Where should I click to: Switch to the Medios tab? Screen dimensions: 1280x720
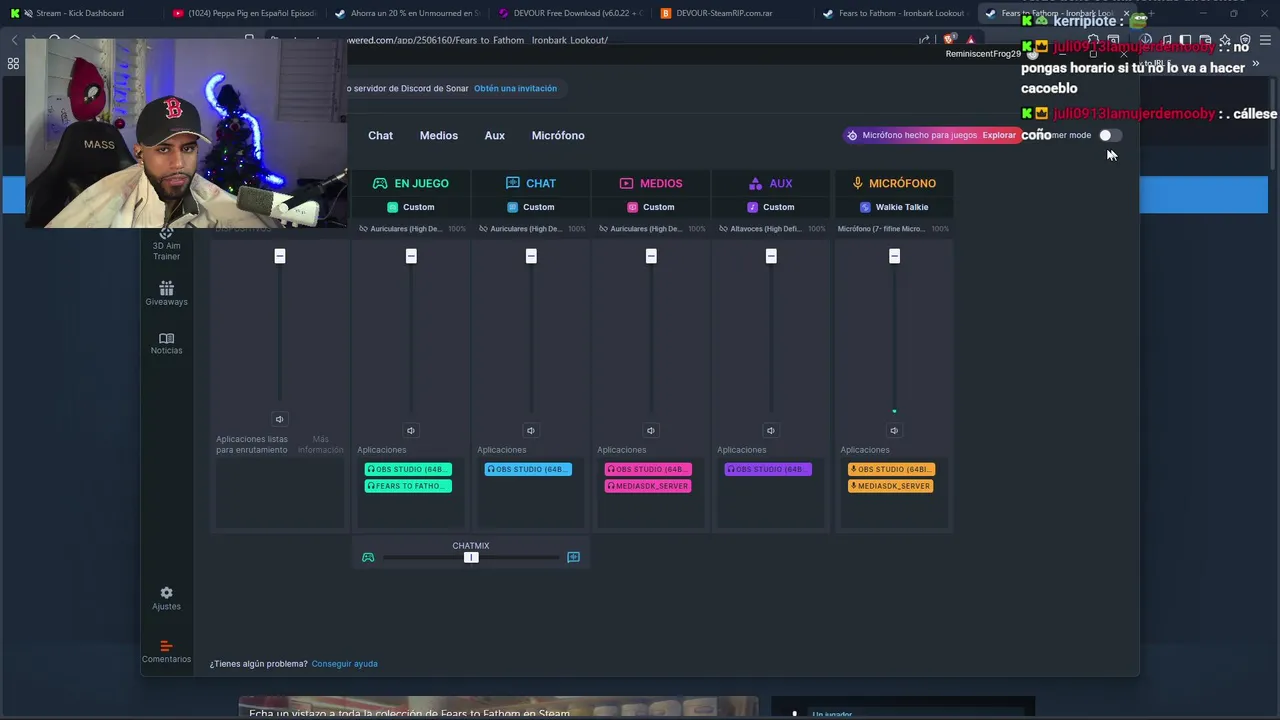point(439,135)
